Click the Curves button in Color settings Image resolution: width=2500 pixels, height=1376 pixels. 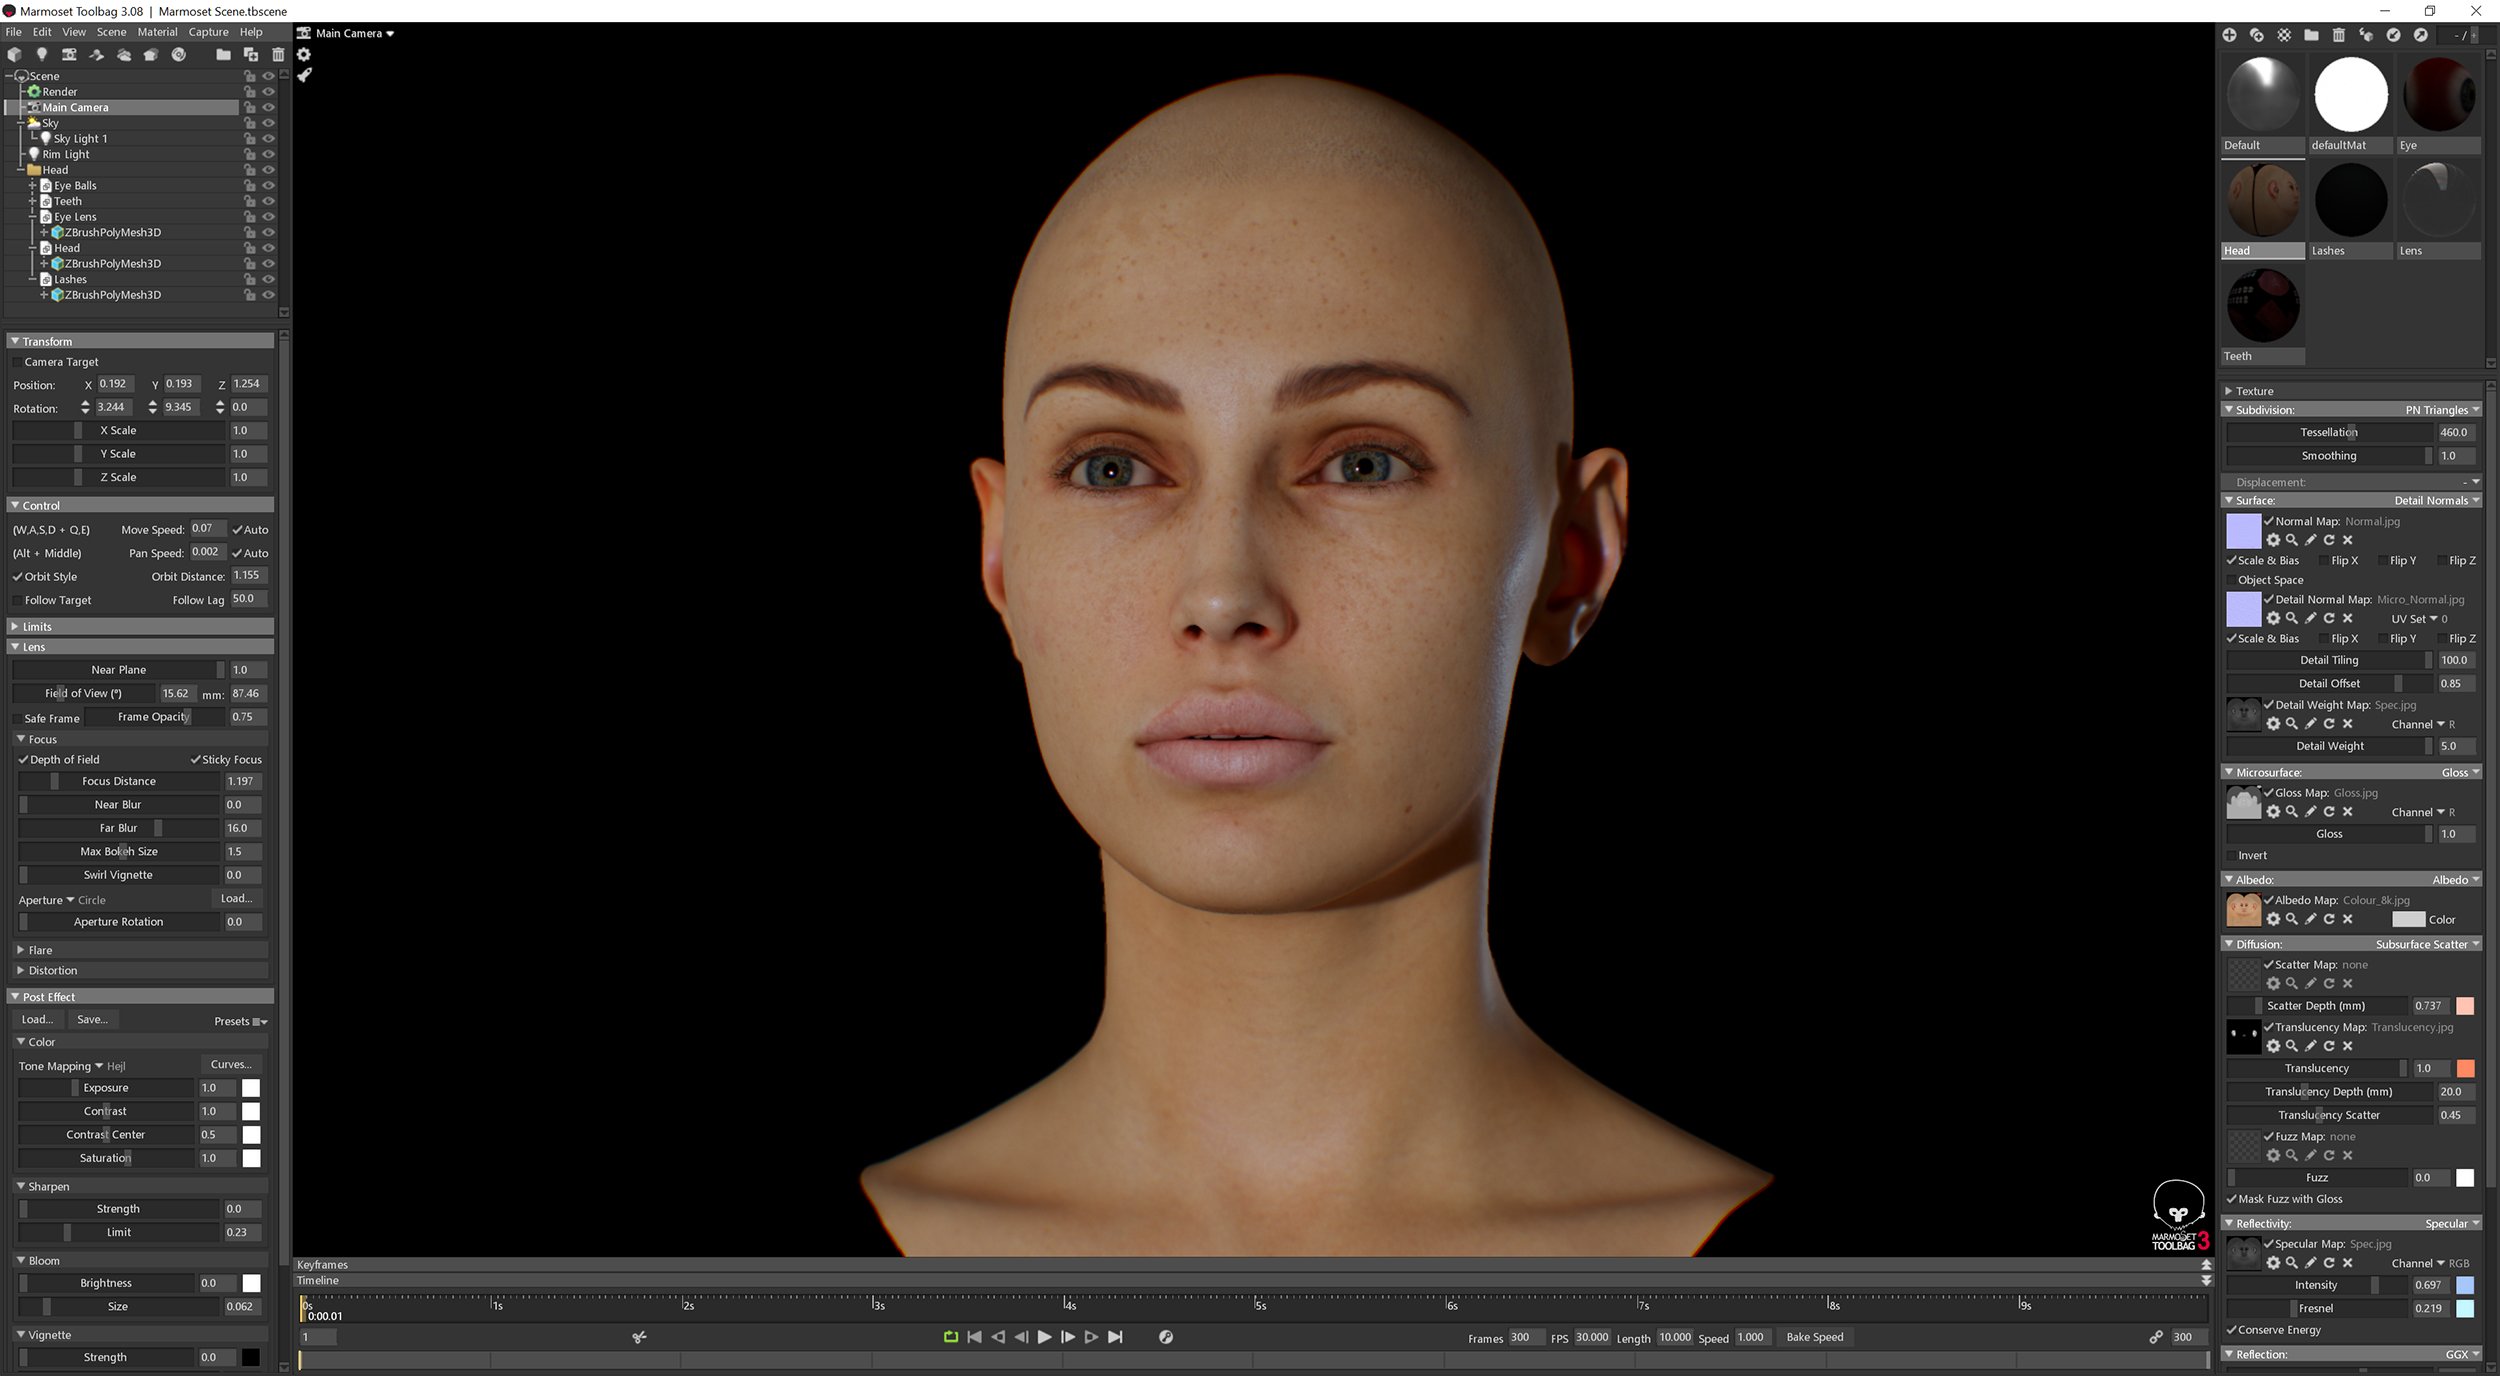click(230, 1064)
